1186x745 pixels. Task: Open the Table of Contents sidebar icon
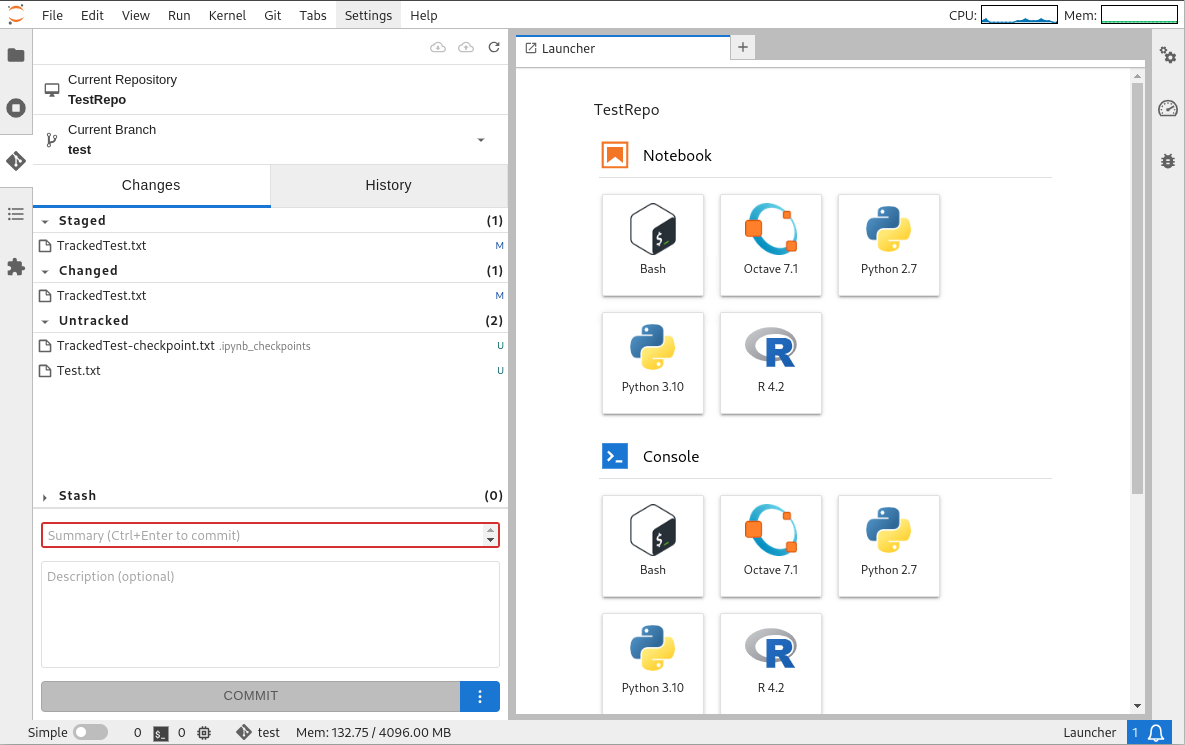click(x=16, y=214)
